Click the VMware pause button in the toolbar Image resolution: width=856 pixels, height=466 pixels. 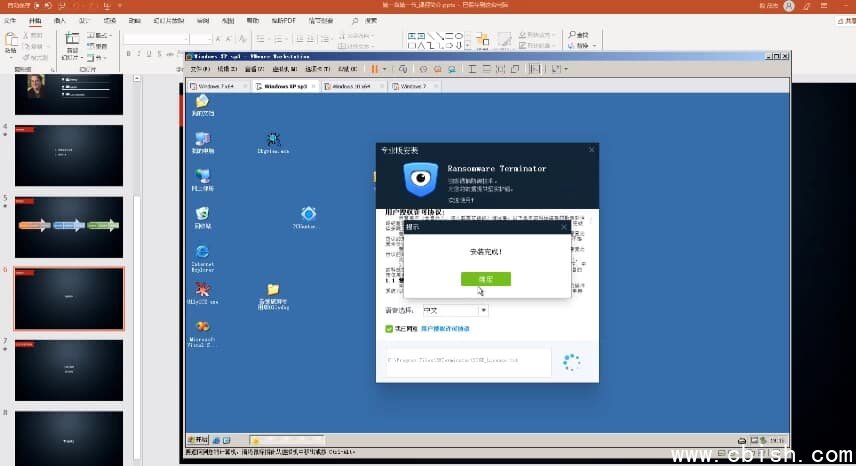[x=375, y=69]
